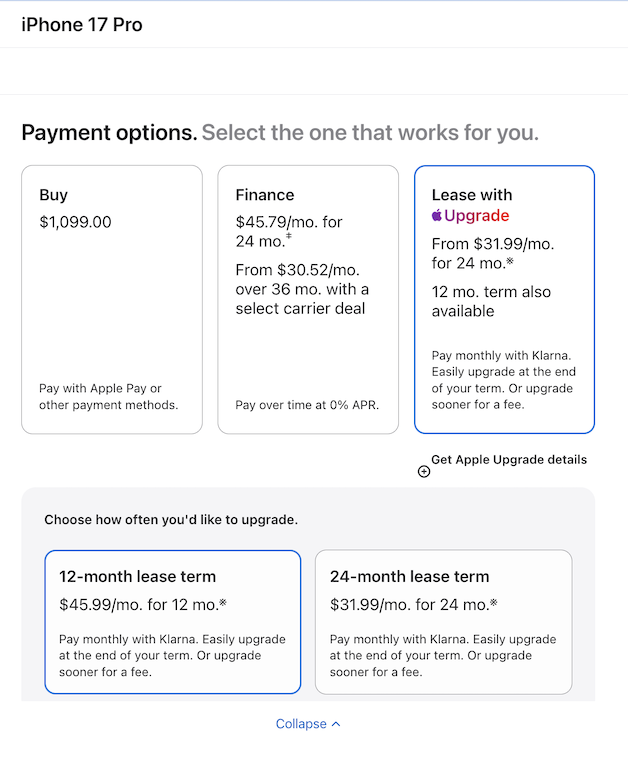
Task: Open the footnote symbol after Finance 24 mo.
Action: pos(289,236)
